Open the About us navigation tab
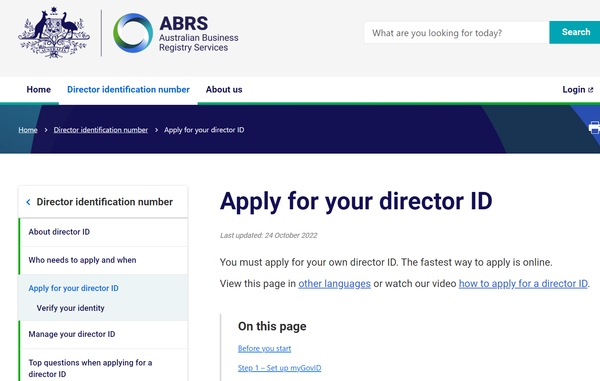This screenshot has width=600, height=381. 224,90
